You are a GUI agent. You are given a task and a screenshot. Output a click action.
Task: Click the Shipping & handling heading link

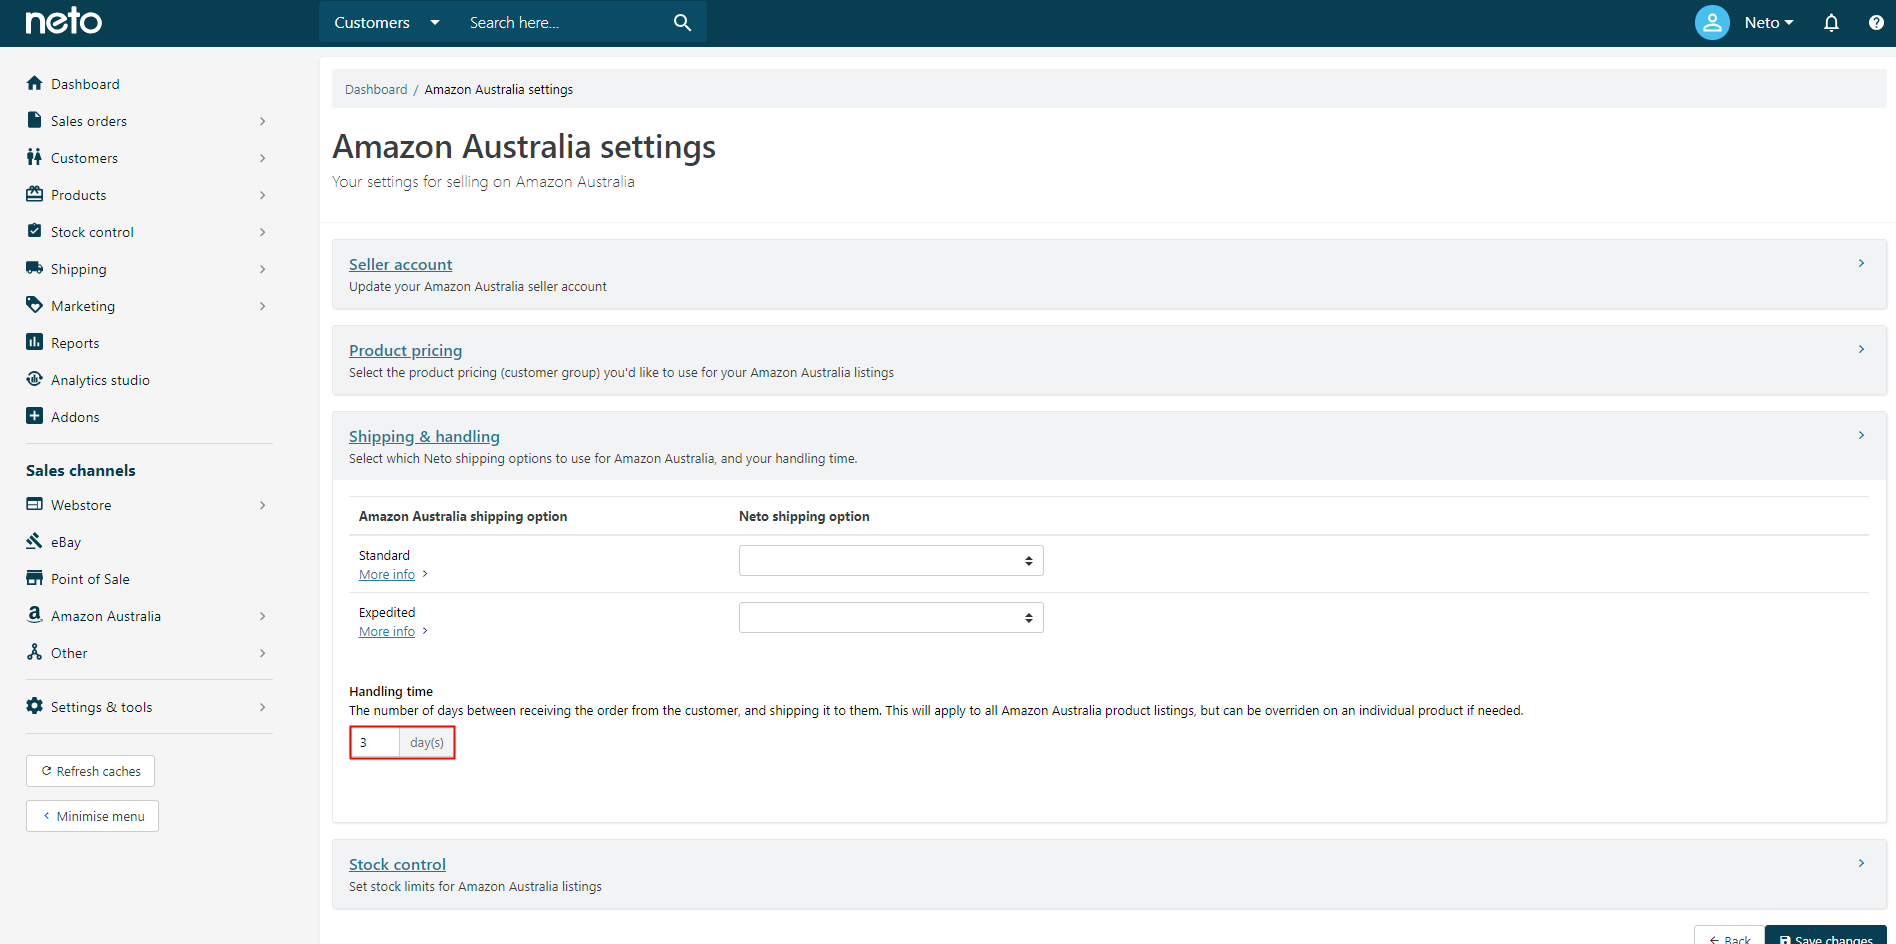coord(424,436)
